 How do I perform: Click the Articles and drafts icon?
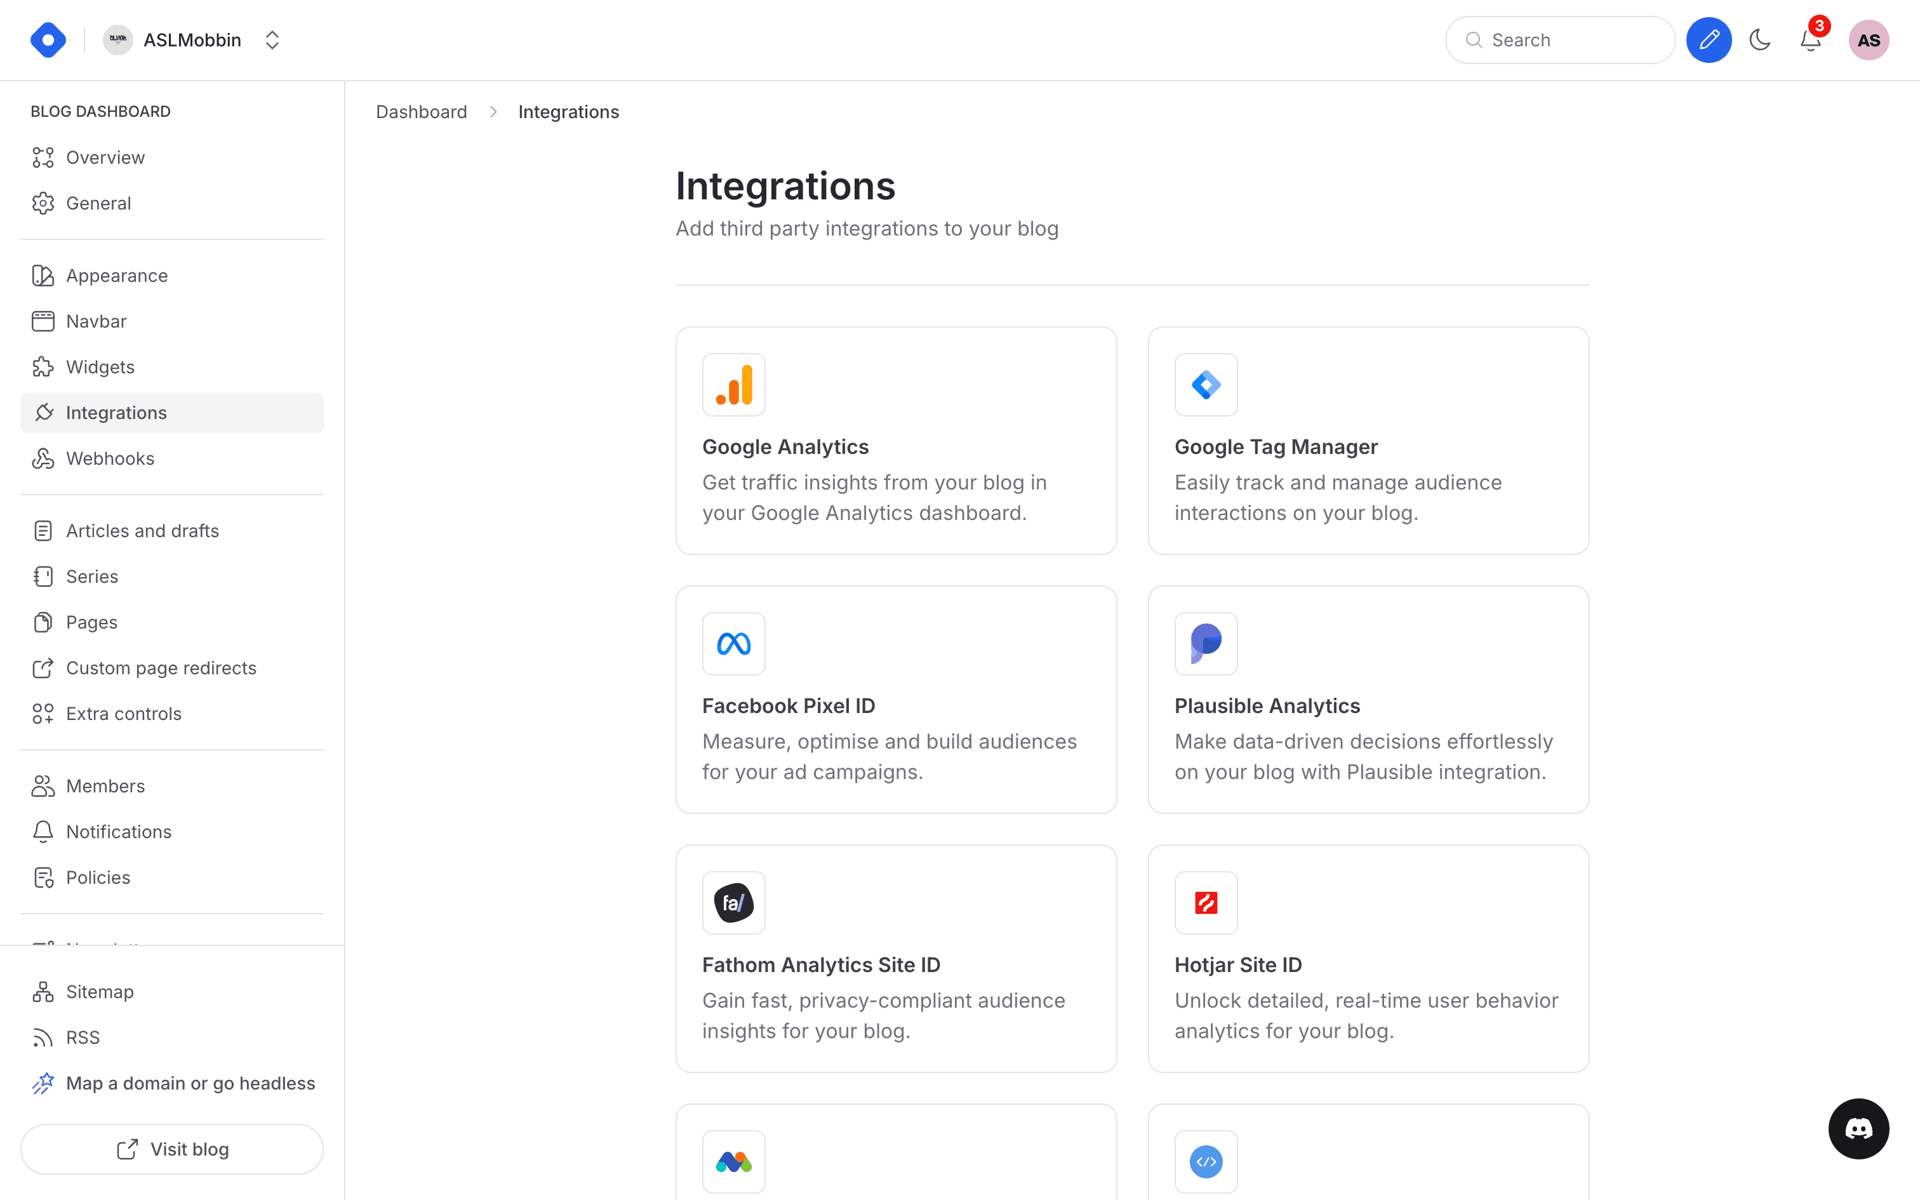point(43,531)
